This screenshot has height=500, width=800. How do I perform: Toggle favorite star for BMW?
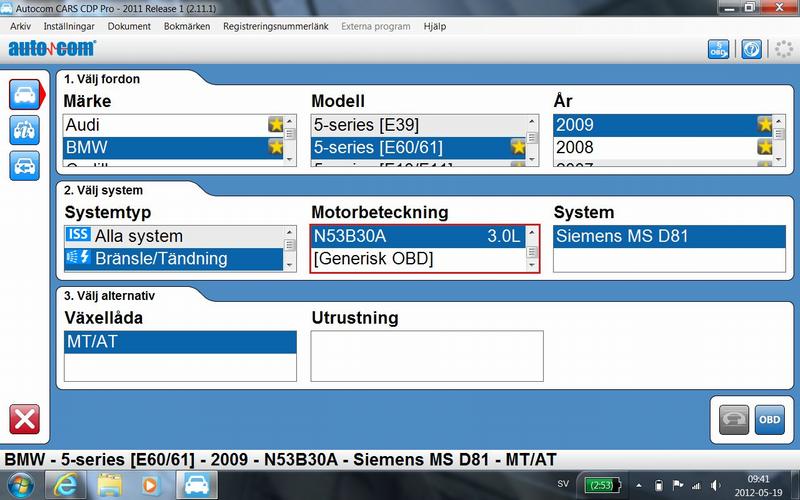[275, 148]
